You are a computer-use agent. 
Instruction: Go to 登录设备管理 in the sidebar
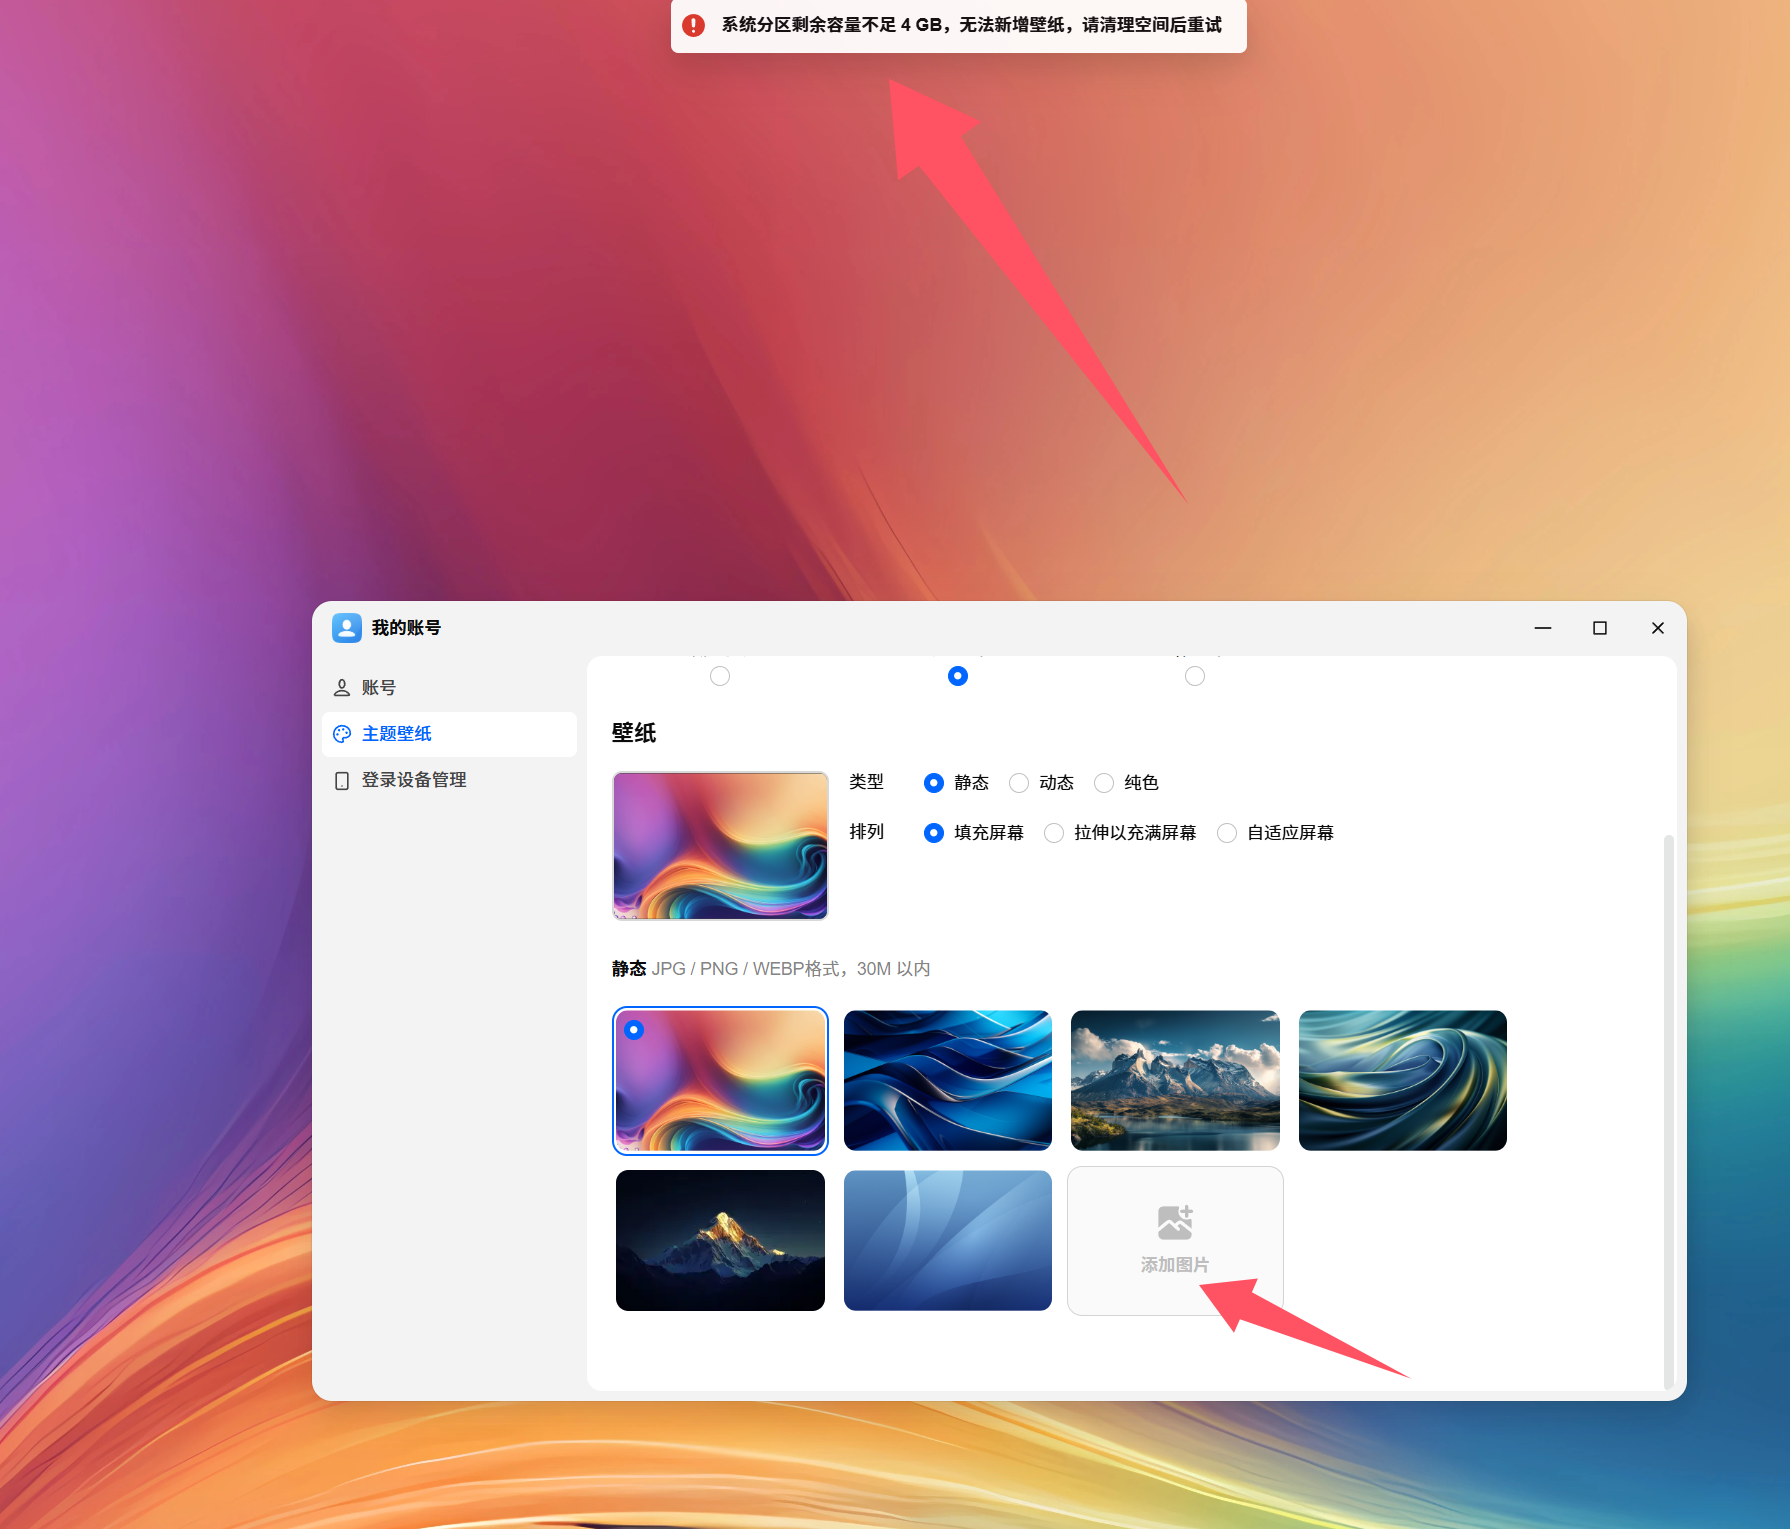(x=449, y=780)
